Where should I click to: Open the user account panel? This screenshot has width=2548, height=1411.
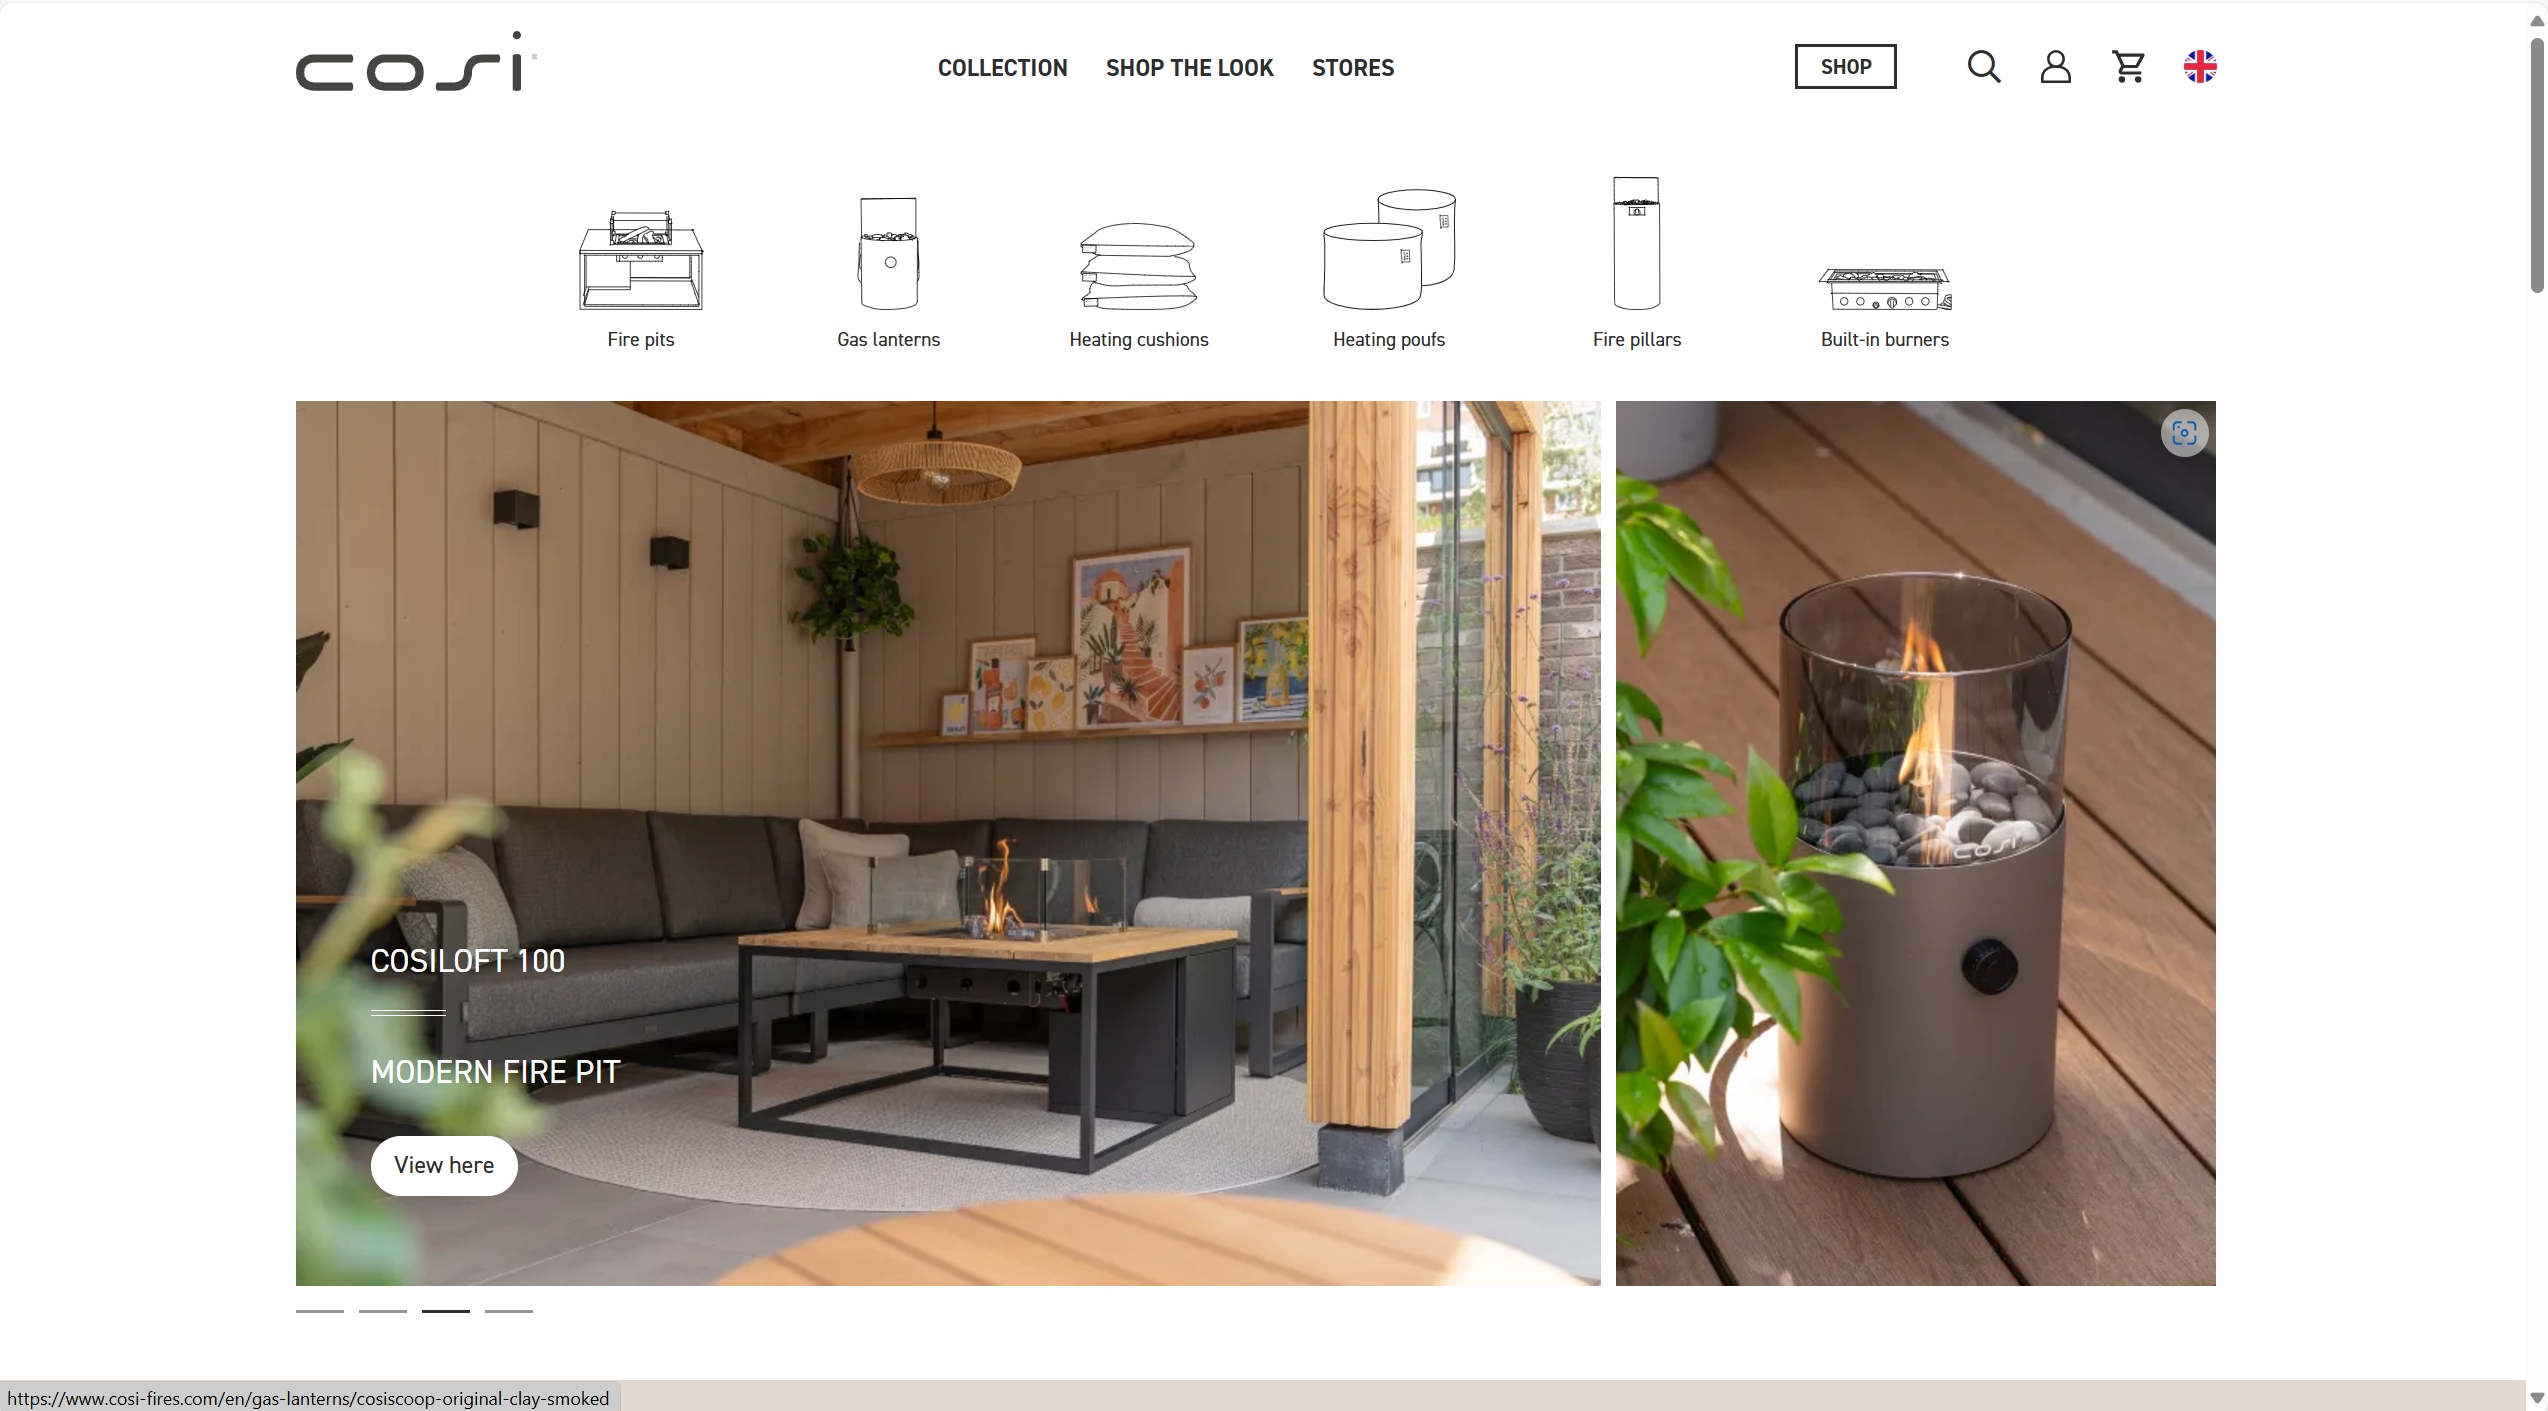click(x=2056, y=66)
